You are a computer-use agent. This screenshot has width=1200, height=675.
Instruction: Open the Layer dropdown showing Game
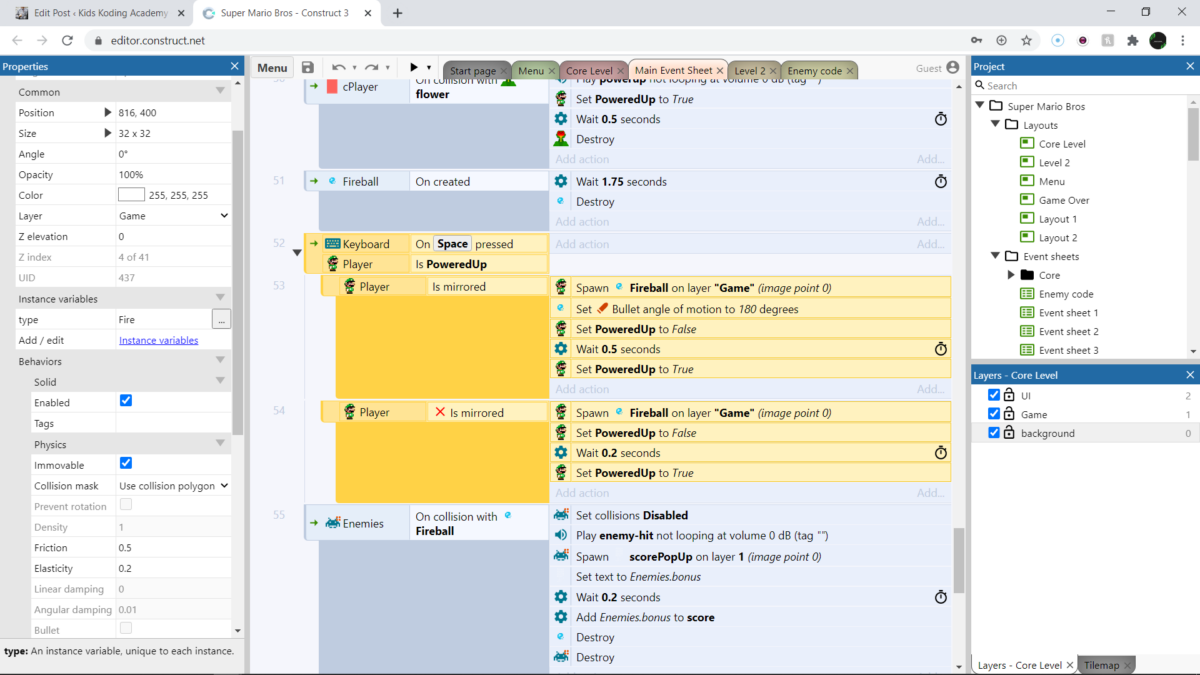[174, 216]
